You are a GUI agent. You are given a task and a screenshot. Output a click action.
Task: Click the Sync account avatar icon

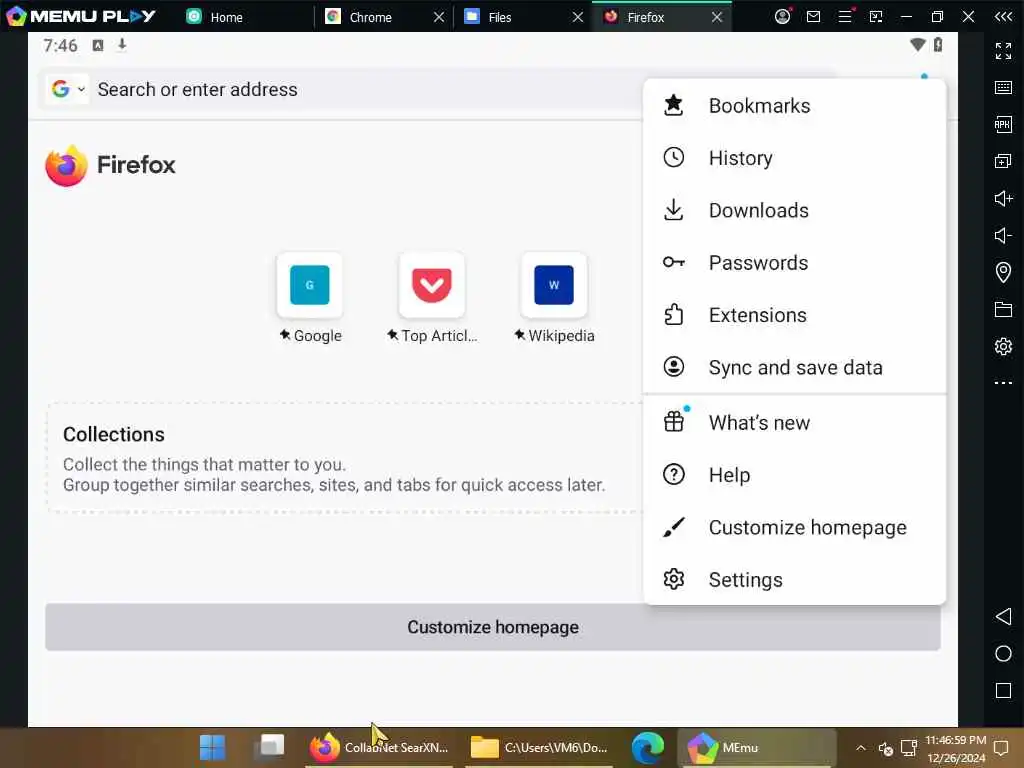click(x=673, y=366)
